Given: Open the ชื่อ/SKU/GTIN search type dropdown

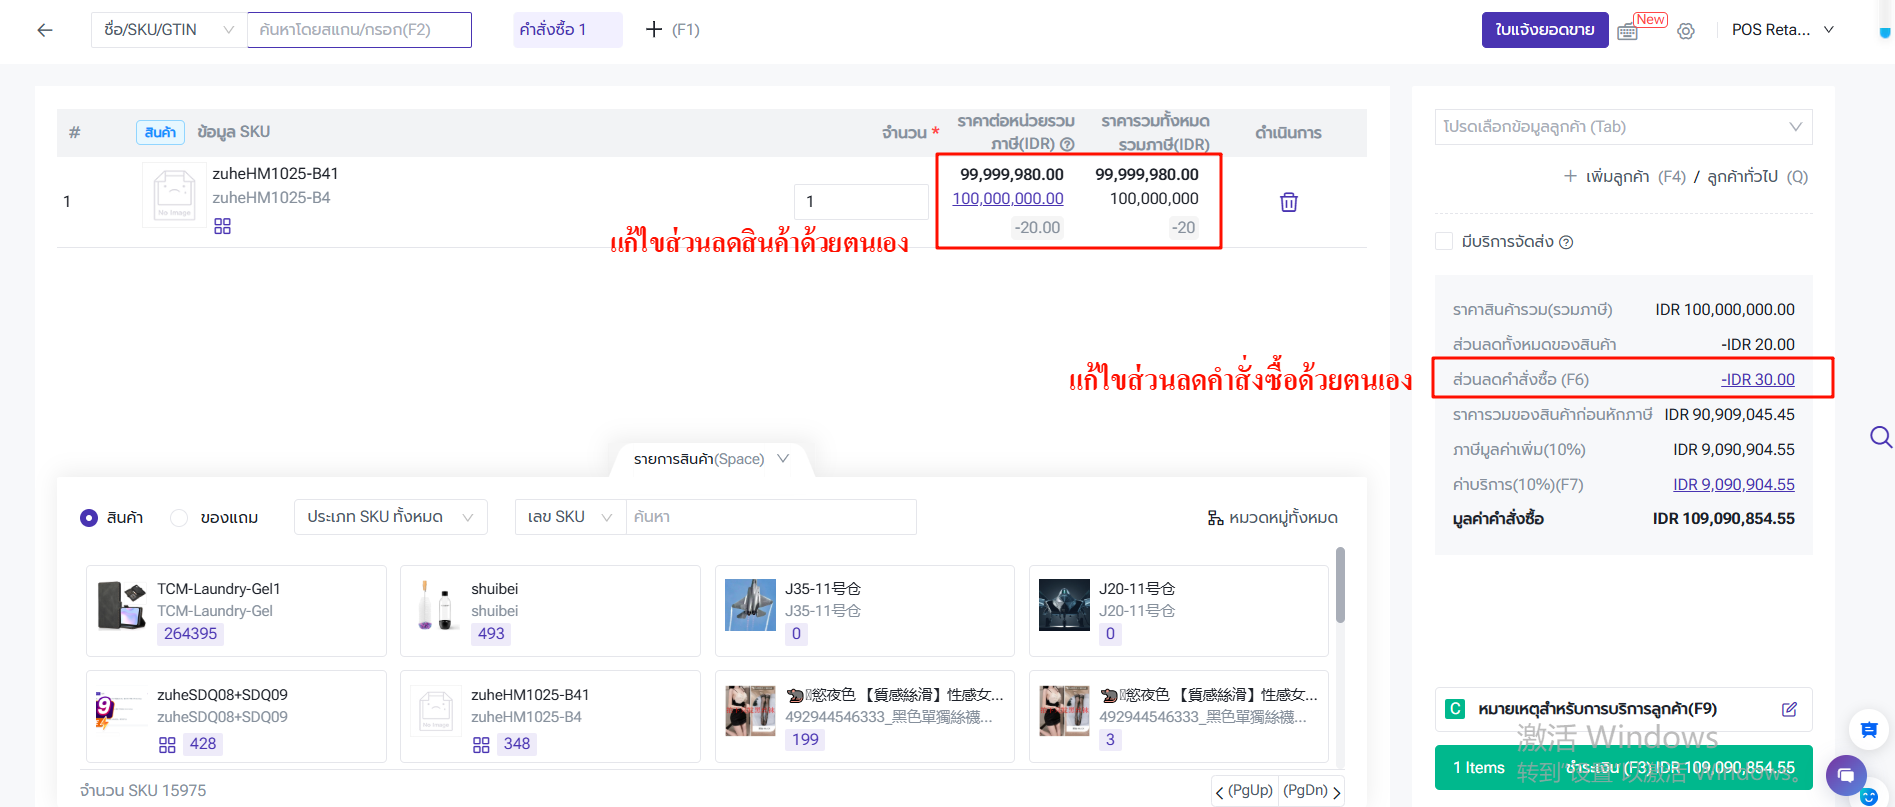Looking at the screenshot, I should 169,30.
